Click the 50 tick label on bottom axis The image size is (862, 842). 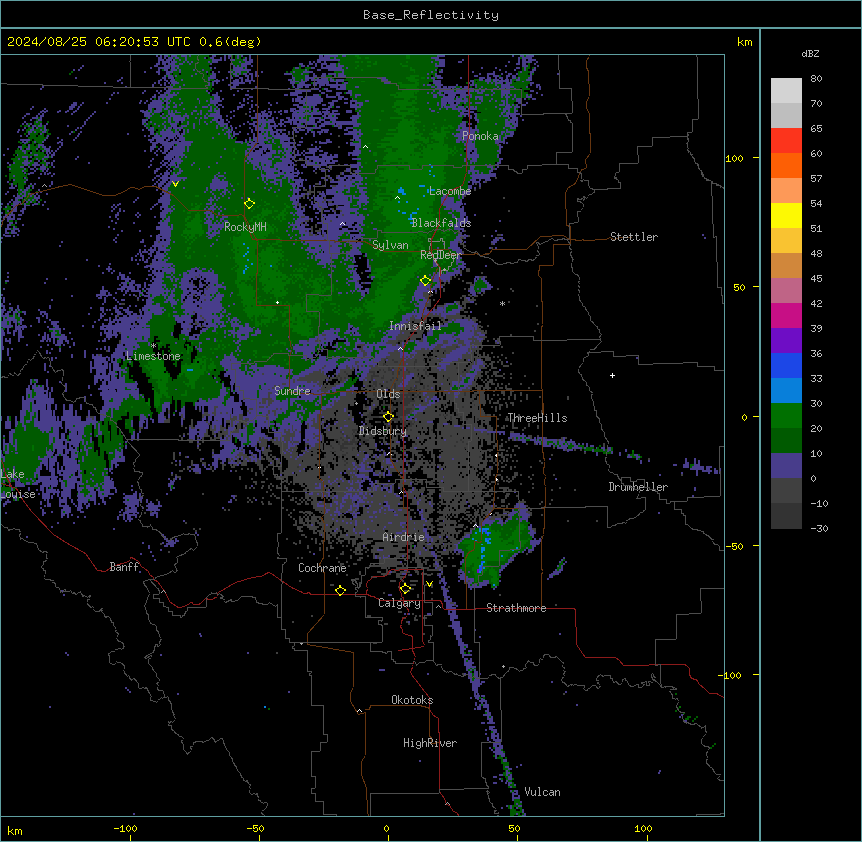pyautogui.click(x=515, y=828)
